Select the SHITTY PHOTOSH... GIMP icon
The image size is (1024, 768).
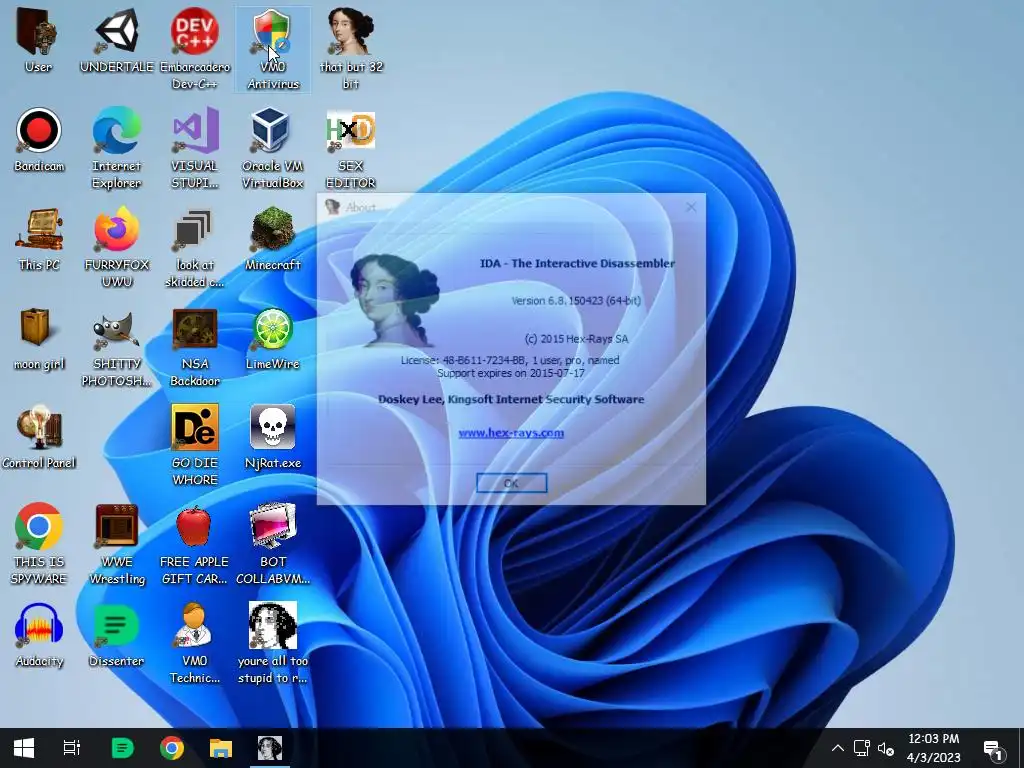[x=117, y=346]
